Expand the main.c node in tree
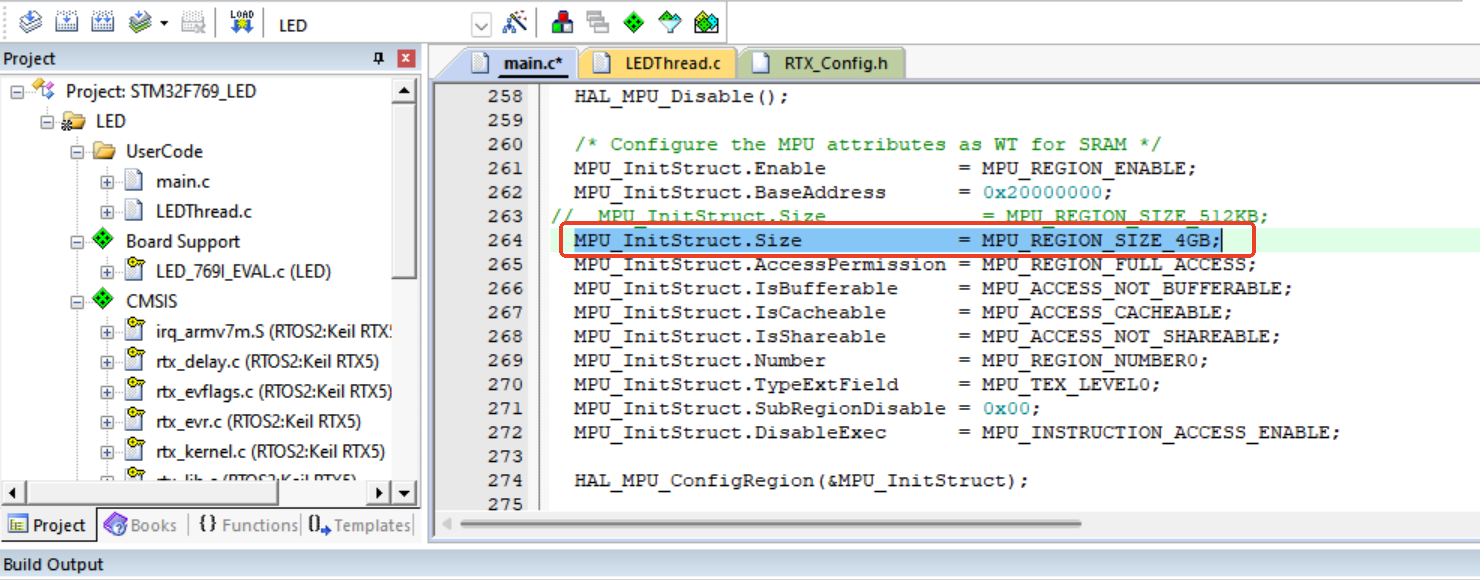Viewport: 1480px width, 580px height. pyautogui.click(x=108, y=182)
